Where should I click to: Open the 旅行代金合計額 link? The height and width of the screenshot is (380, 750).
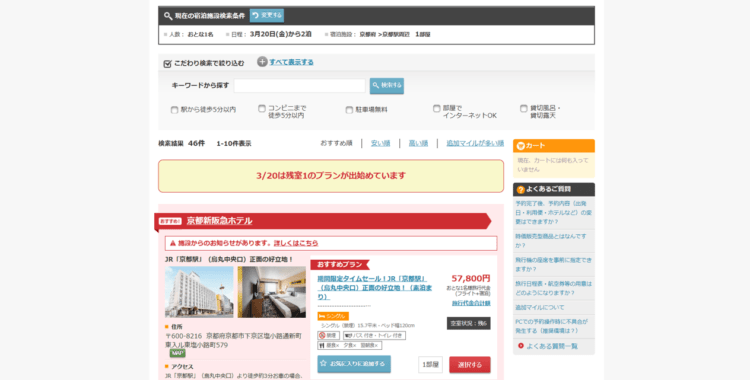pos(471,303)
